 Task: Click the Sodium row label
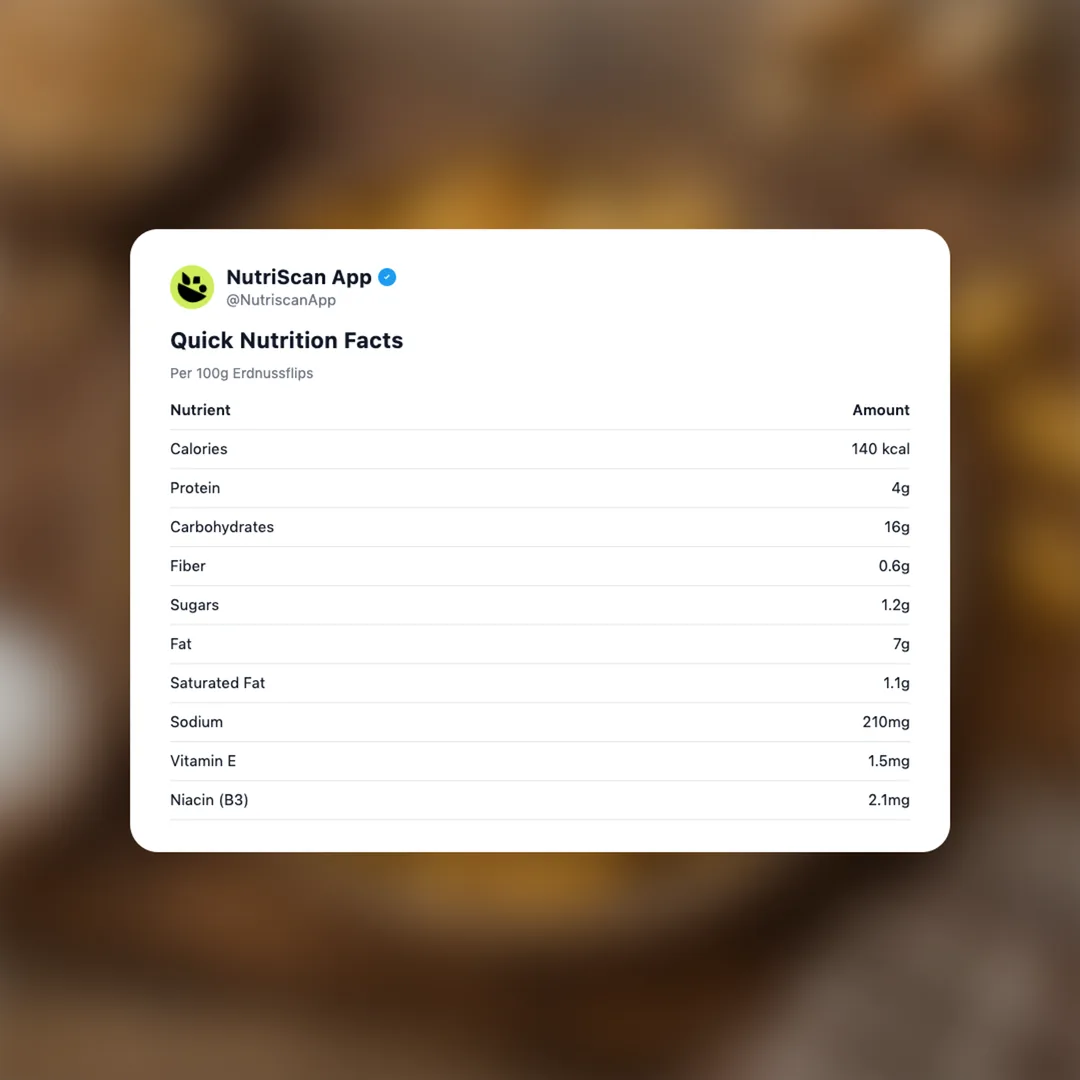196,722
